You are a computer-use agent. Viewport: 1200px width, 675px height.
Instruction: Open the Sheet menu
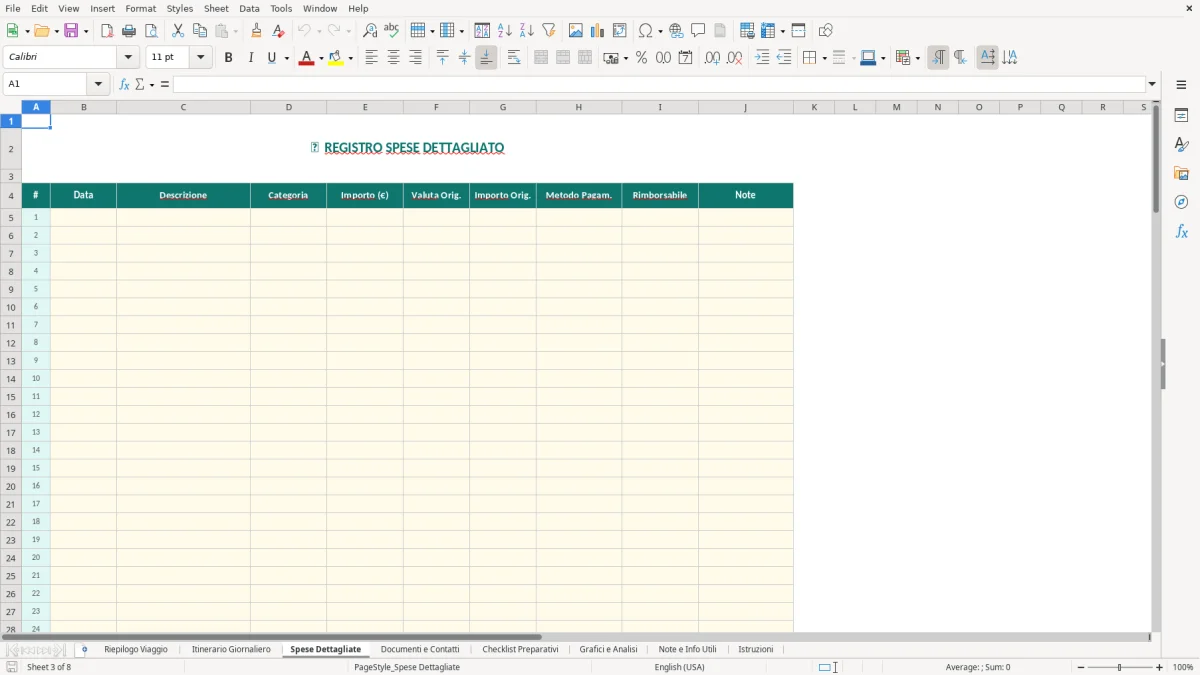pyautogui.click(x=217, y=8)
